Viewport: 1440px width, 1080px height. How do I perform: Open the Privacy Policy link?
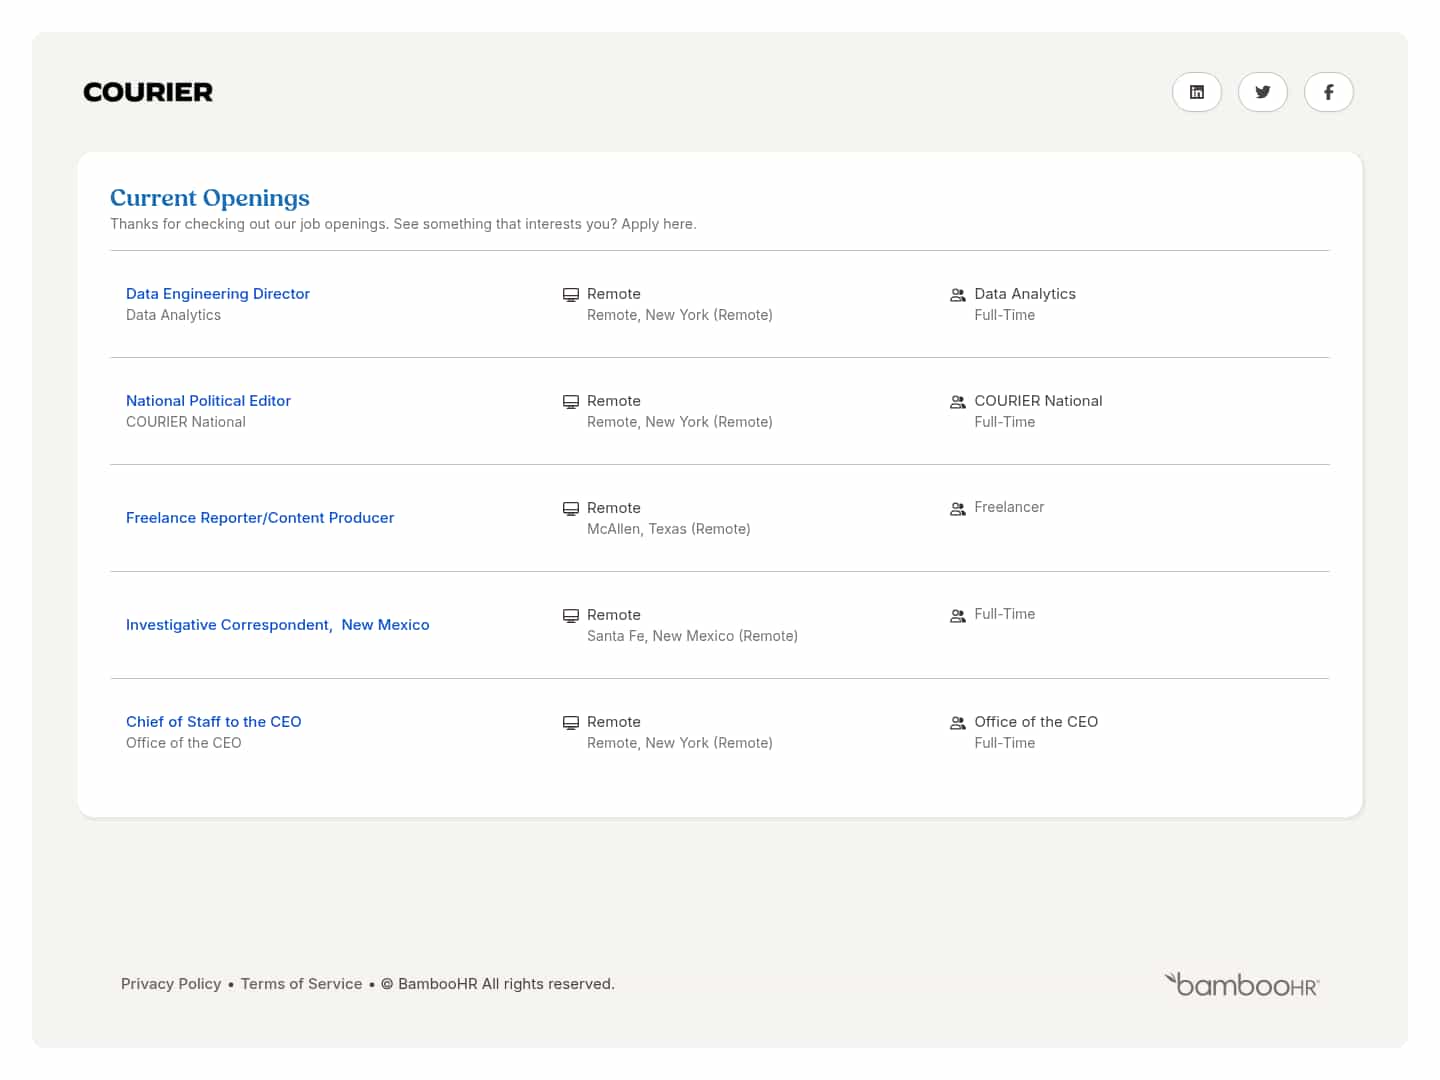[171, 984]
